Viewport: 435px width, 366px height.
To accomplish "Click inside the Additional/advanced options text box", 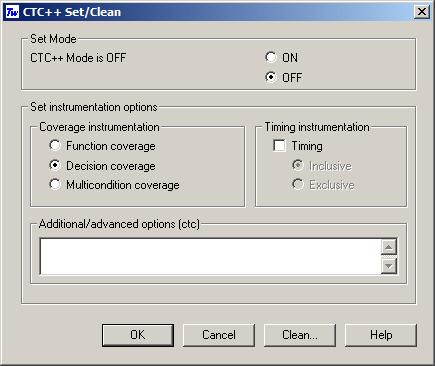I will [210, 256].
